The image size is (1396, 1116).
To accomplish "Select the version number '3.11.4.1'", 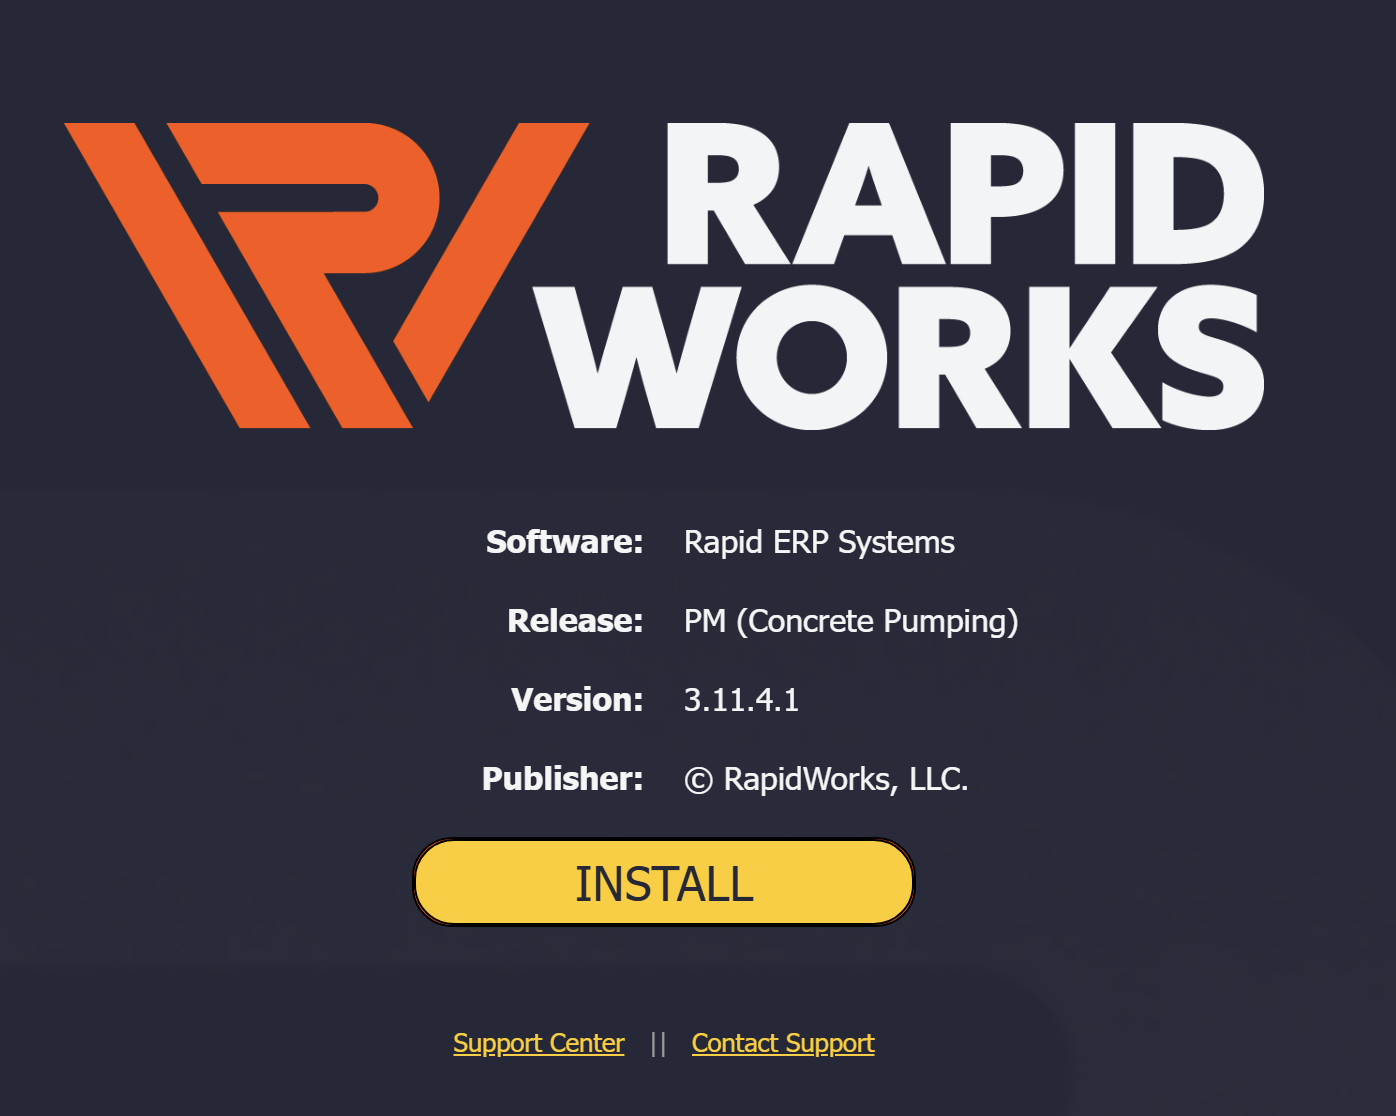I will (742, 700).
